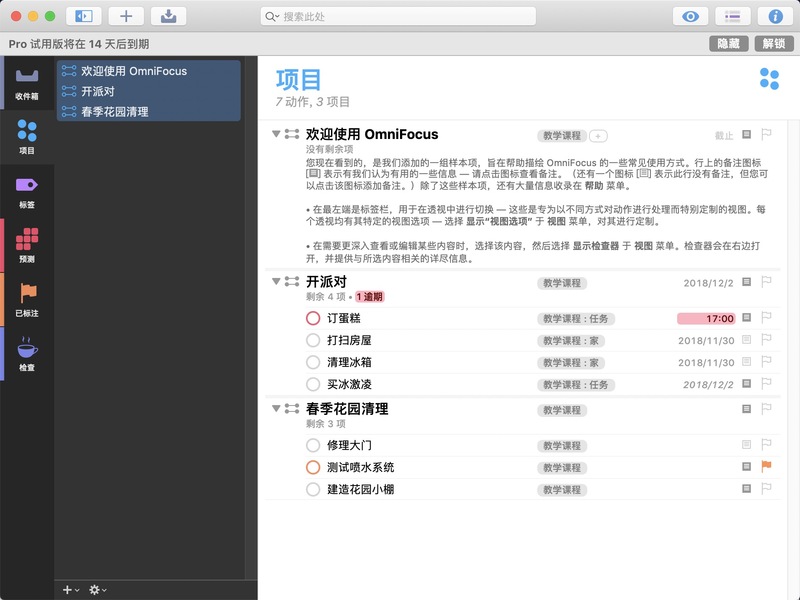Open the search magnifier options dropdown

[272, 17]
